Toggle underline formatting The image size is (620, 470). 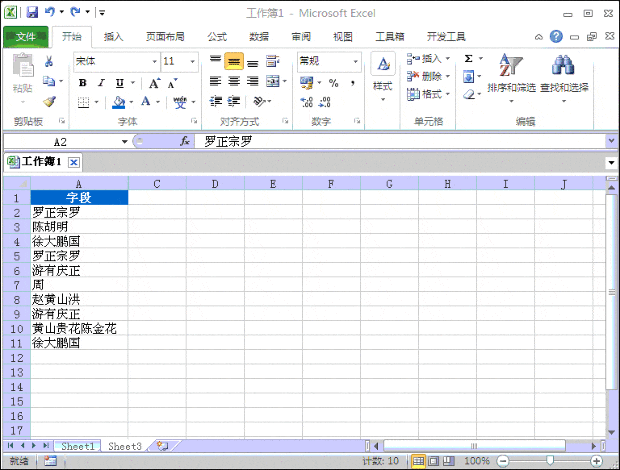(x=120, y=83)
